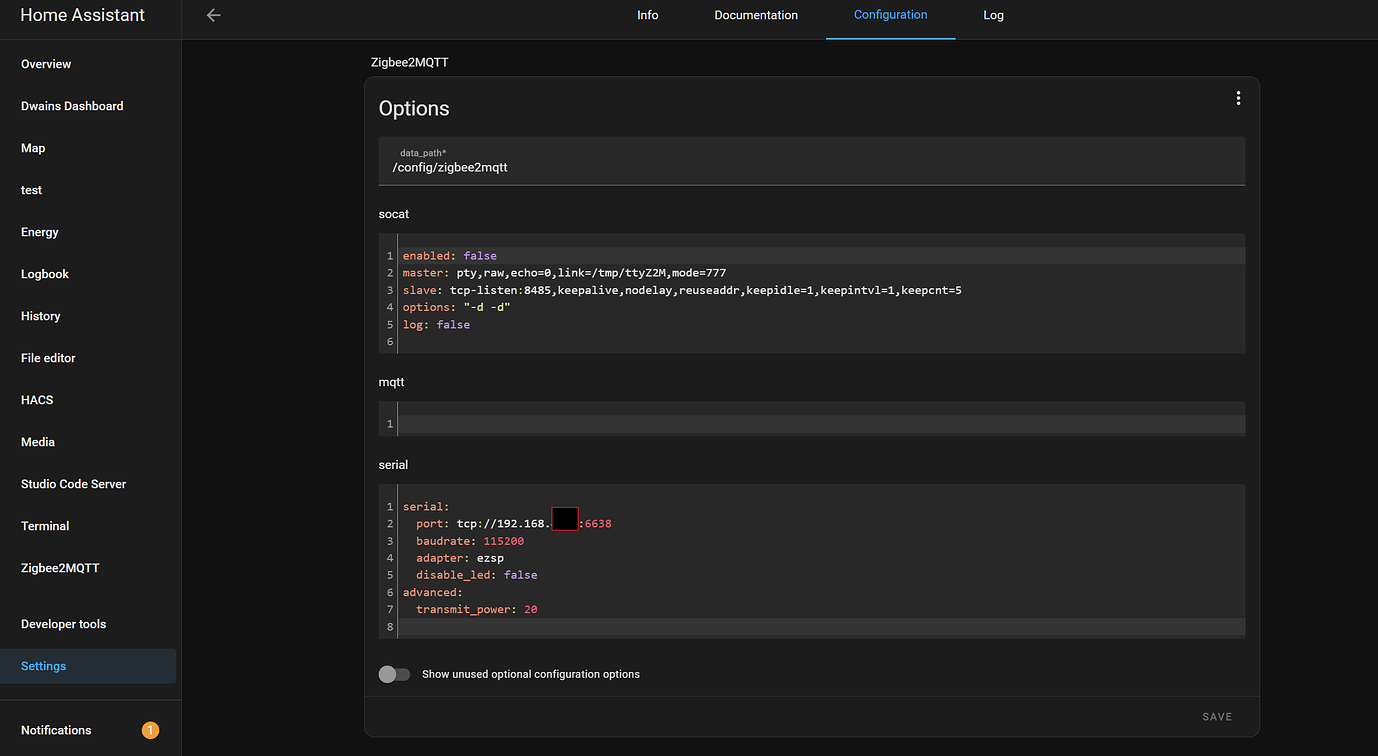
Task: Enable show unused optional configuration options
Action: coord(394,674)
